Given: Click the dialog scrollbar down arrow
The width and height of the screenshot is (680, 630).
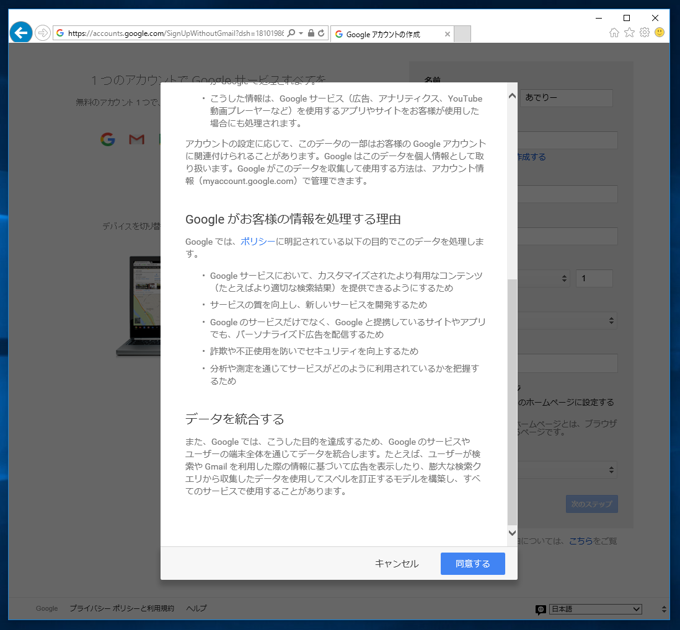Looking at the screenshot, I should coord(512,533).
